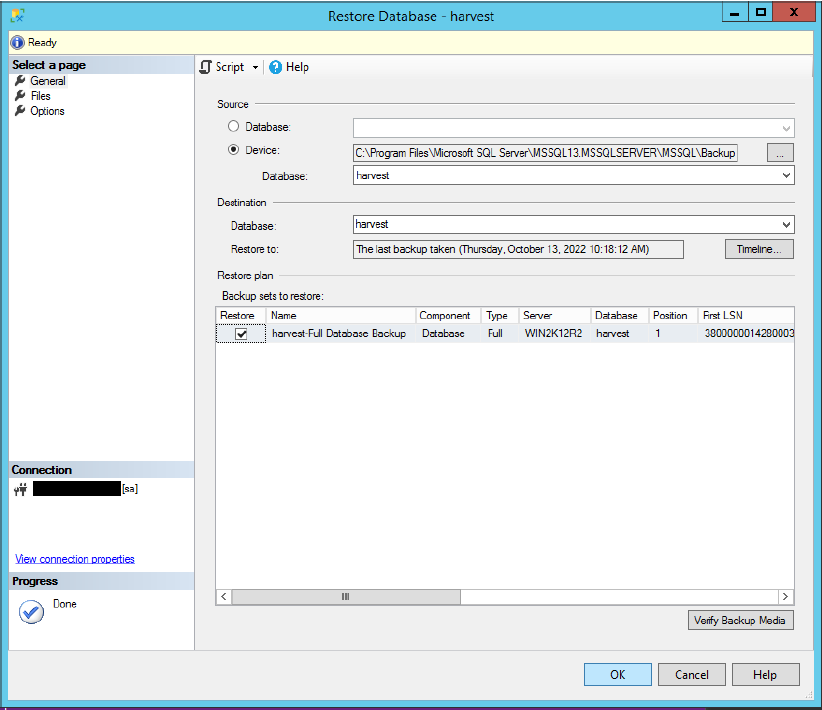This screenshot has height=710, width=822.
Task: Select harvest-Full Database Backup name cell
Action: 339,334
